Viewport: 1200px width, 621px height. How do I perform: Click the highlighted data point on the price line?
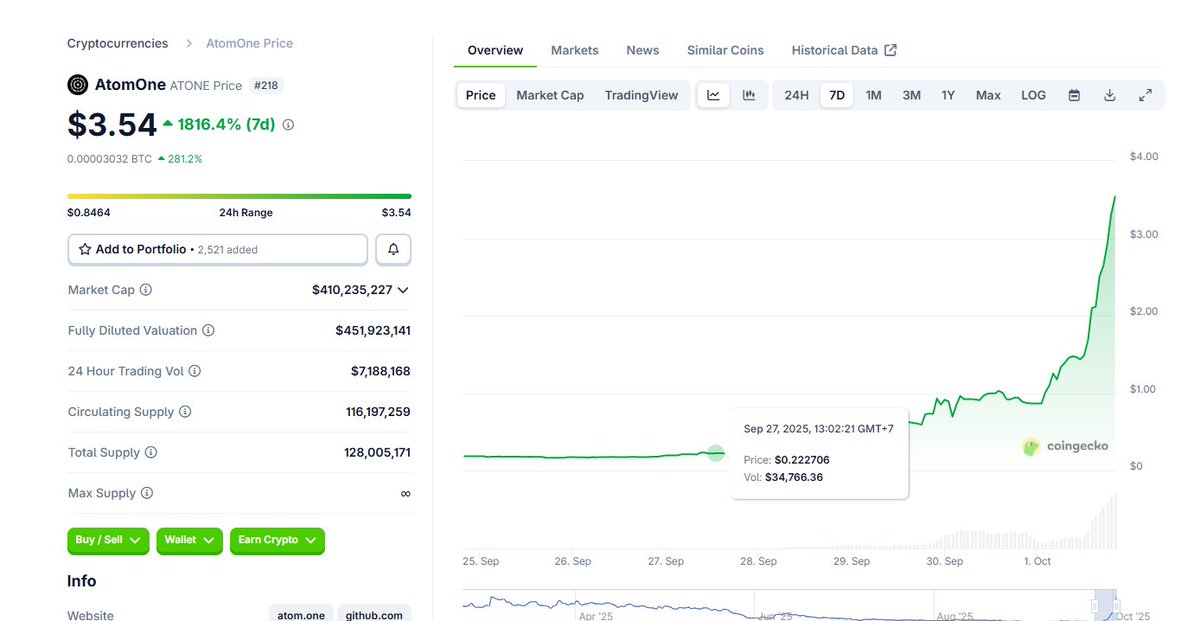pyautogui.click(x=716, y=453)
